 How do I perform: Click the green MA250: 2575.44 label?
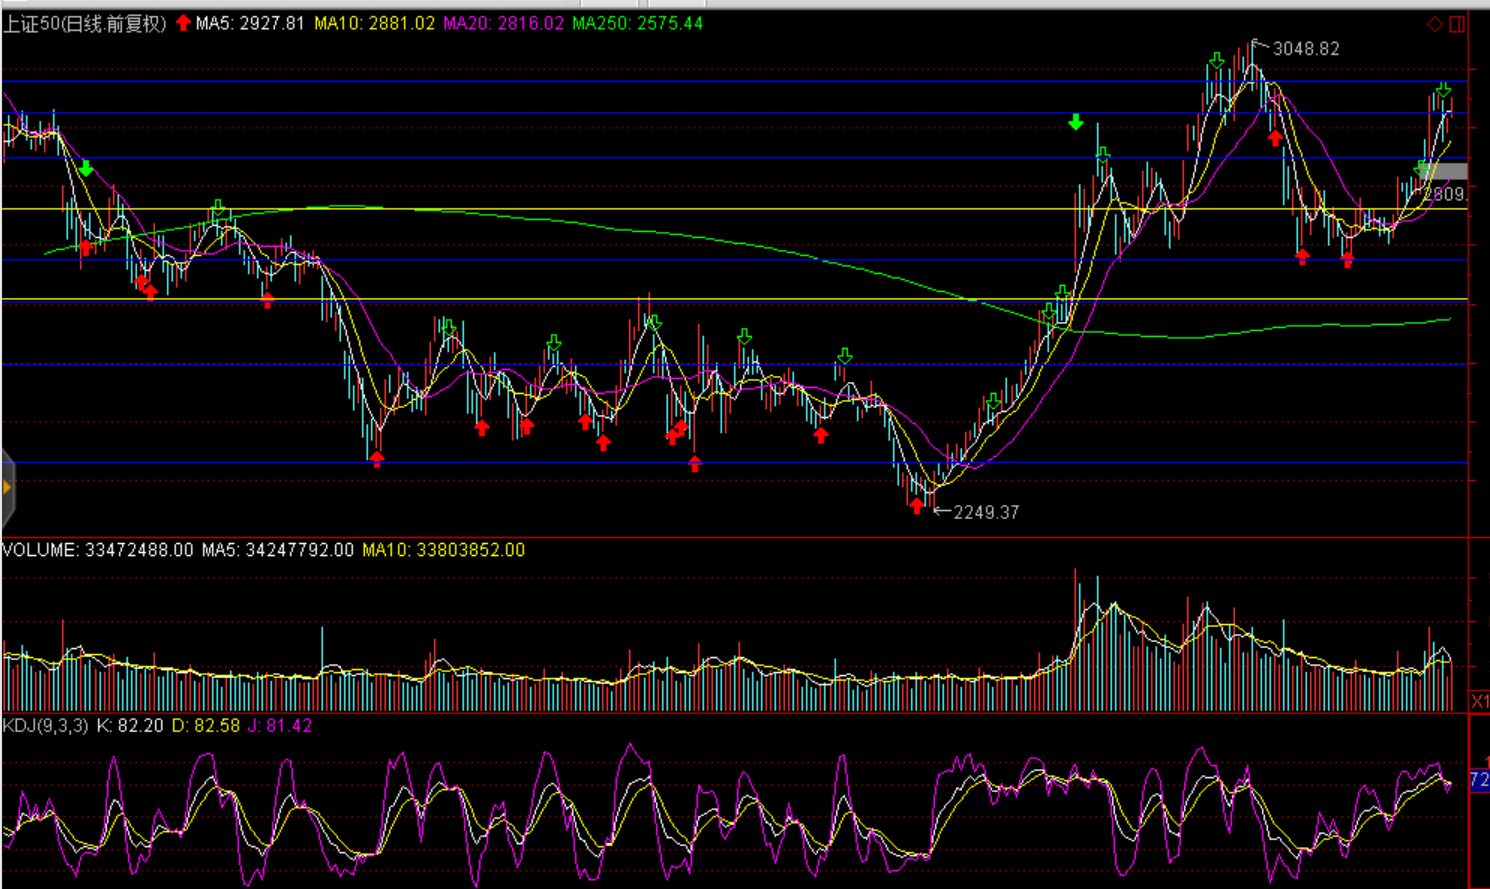coord(637,23)
